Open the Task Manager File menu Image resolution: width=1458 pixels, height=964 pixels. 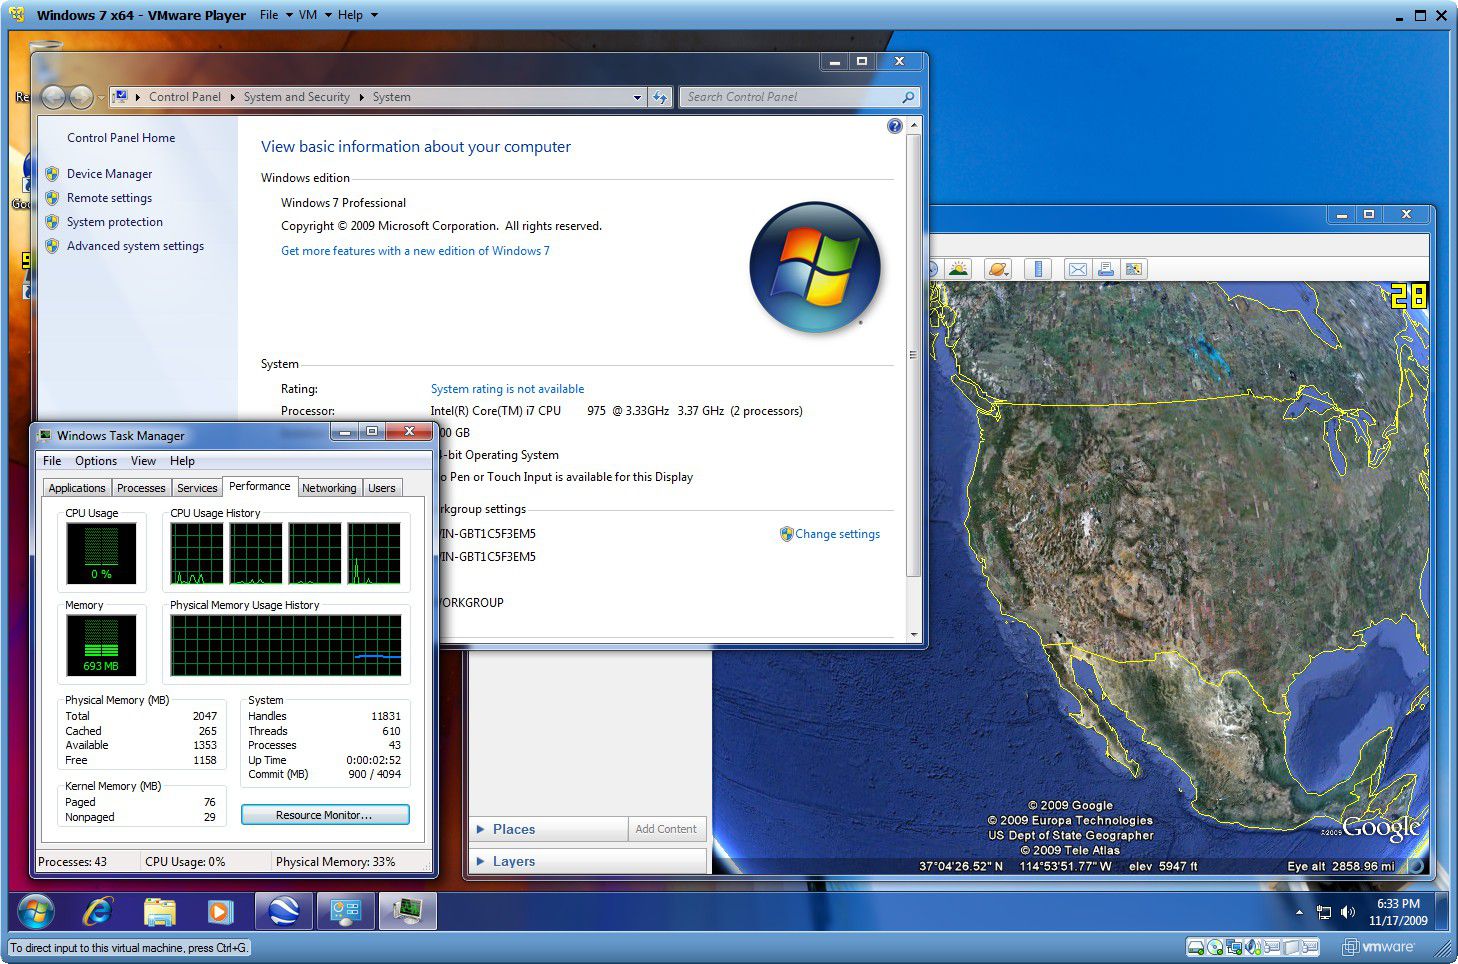[x=52, y=461]
